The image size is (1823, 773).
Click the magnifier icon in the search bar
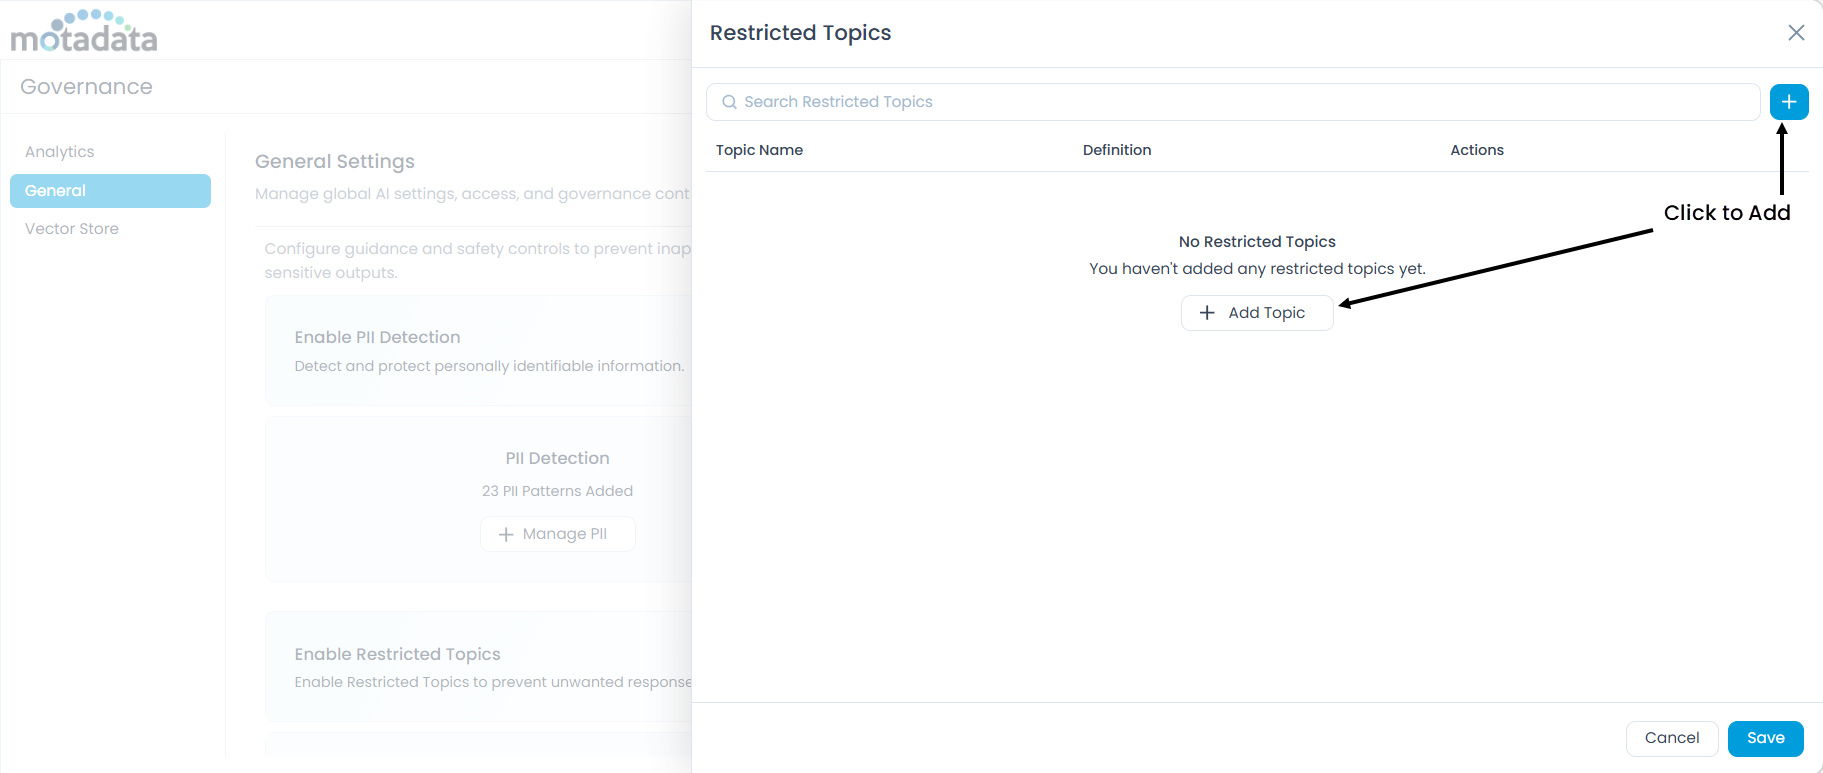coord(729,102)
